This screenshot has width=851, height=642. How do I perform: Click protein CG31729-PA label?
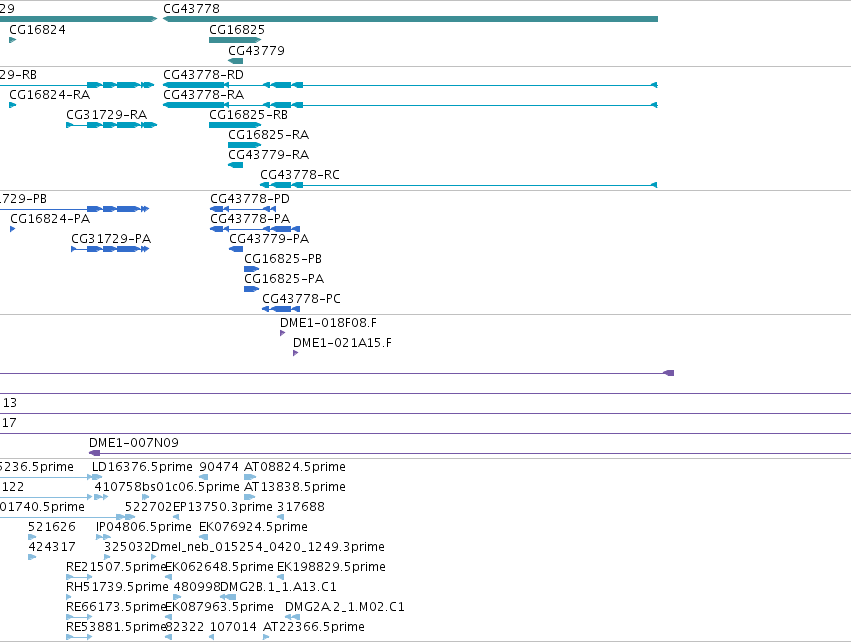point(111,239)
